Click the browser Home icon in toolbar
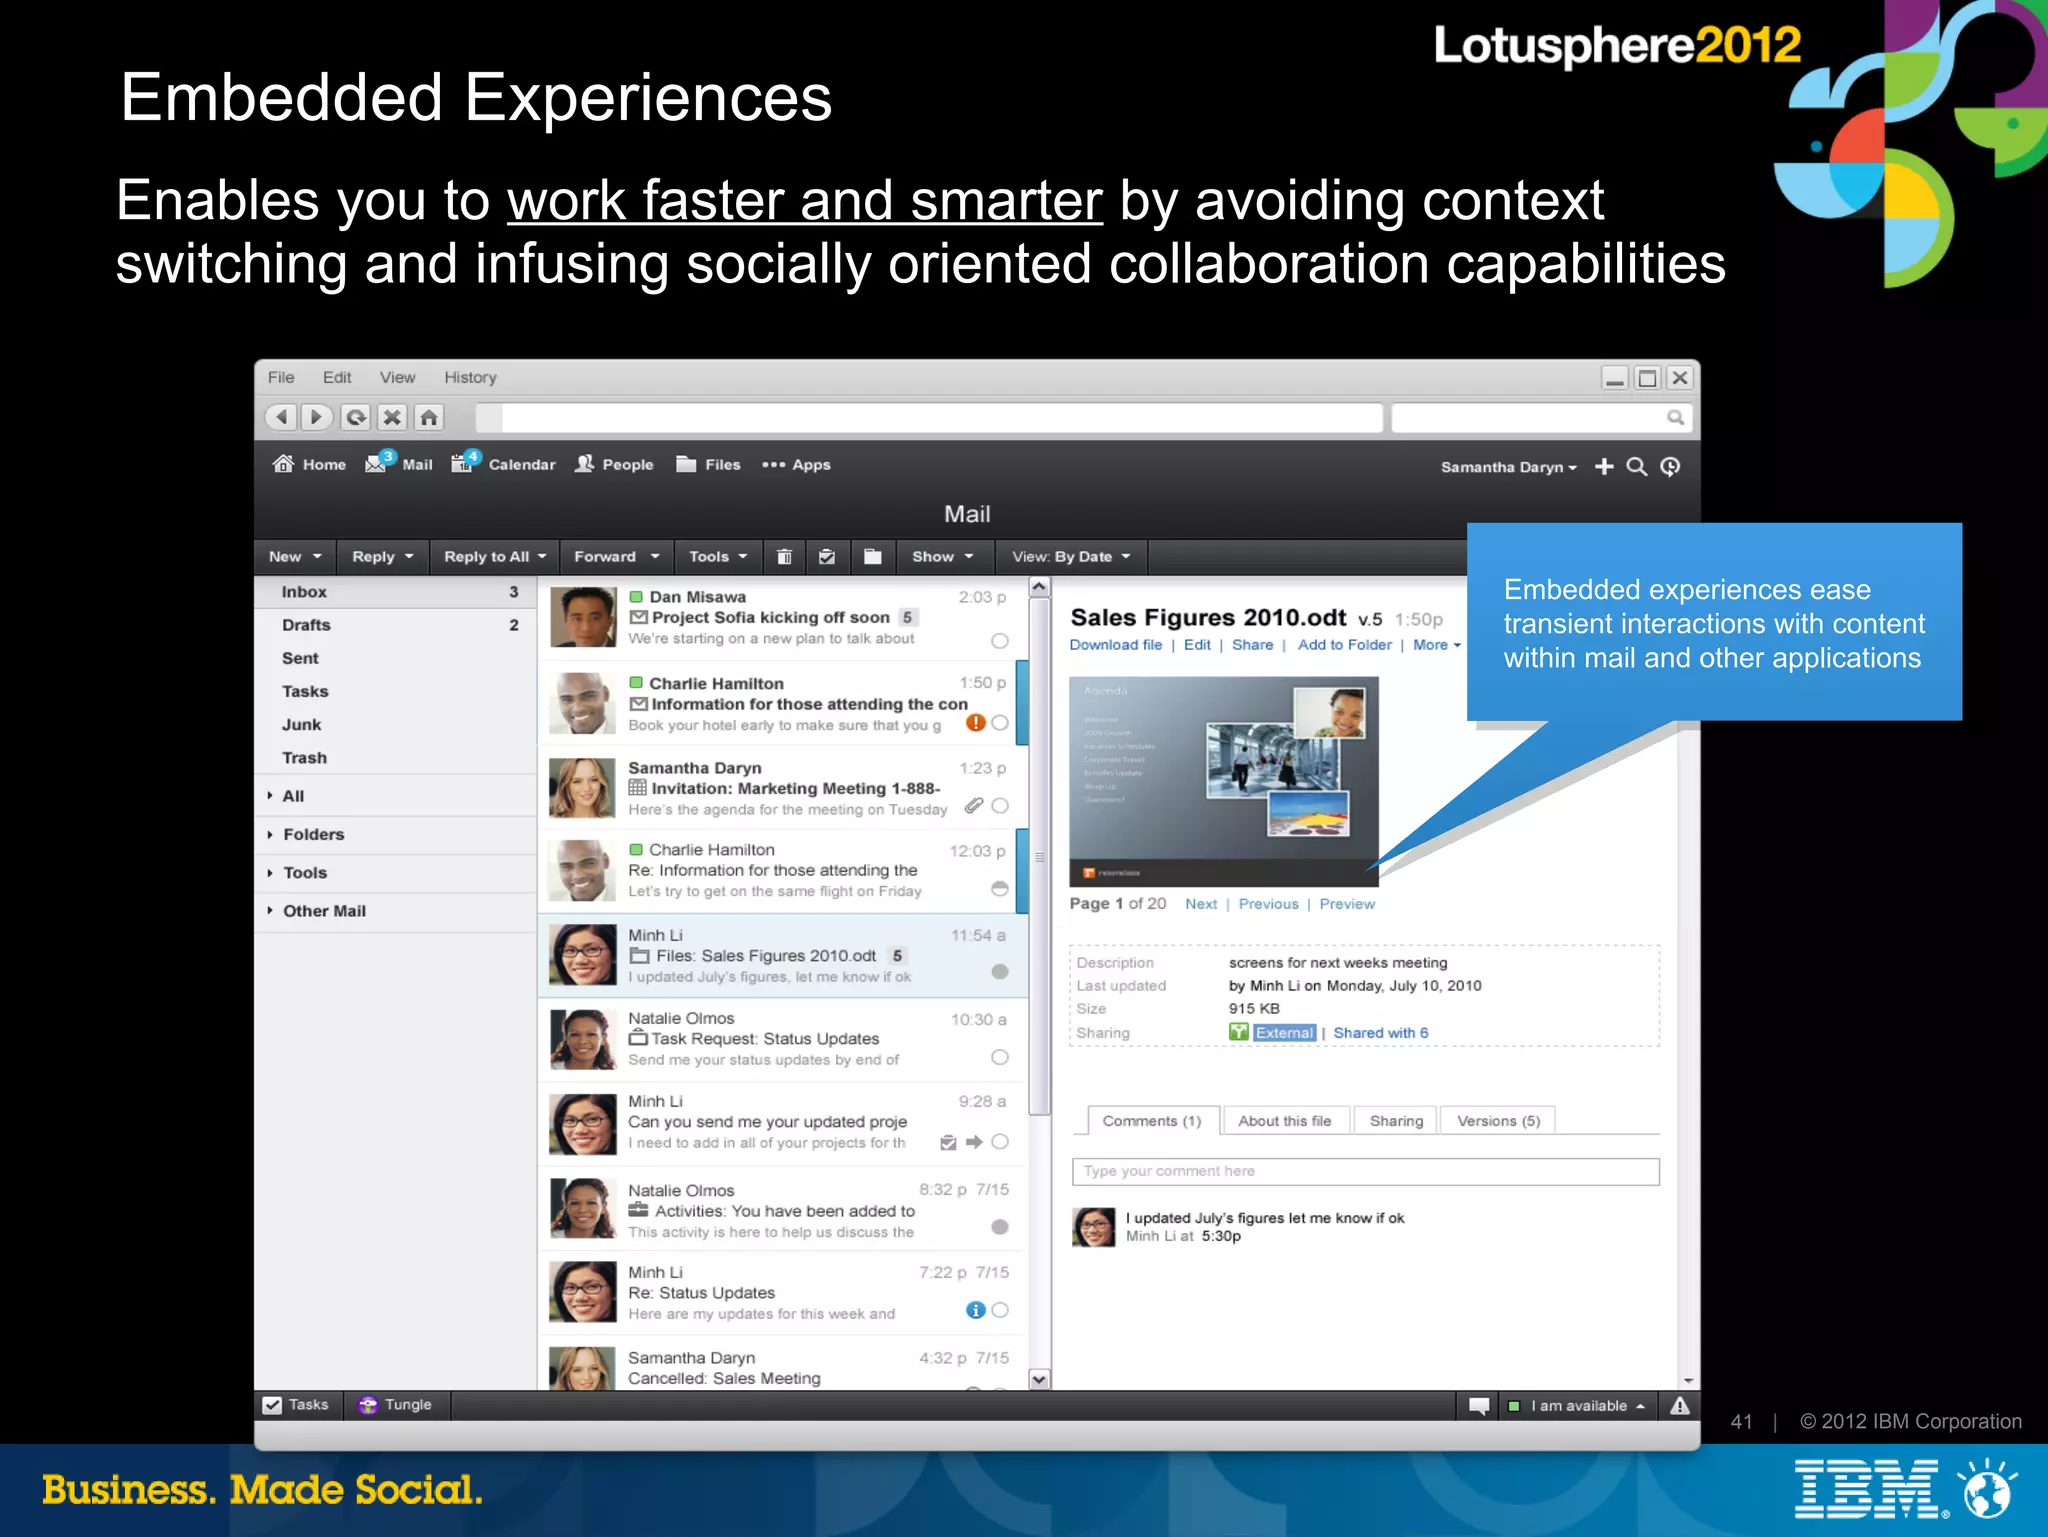 [429, 417]
